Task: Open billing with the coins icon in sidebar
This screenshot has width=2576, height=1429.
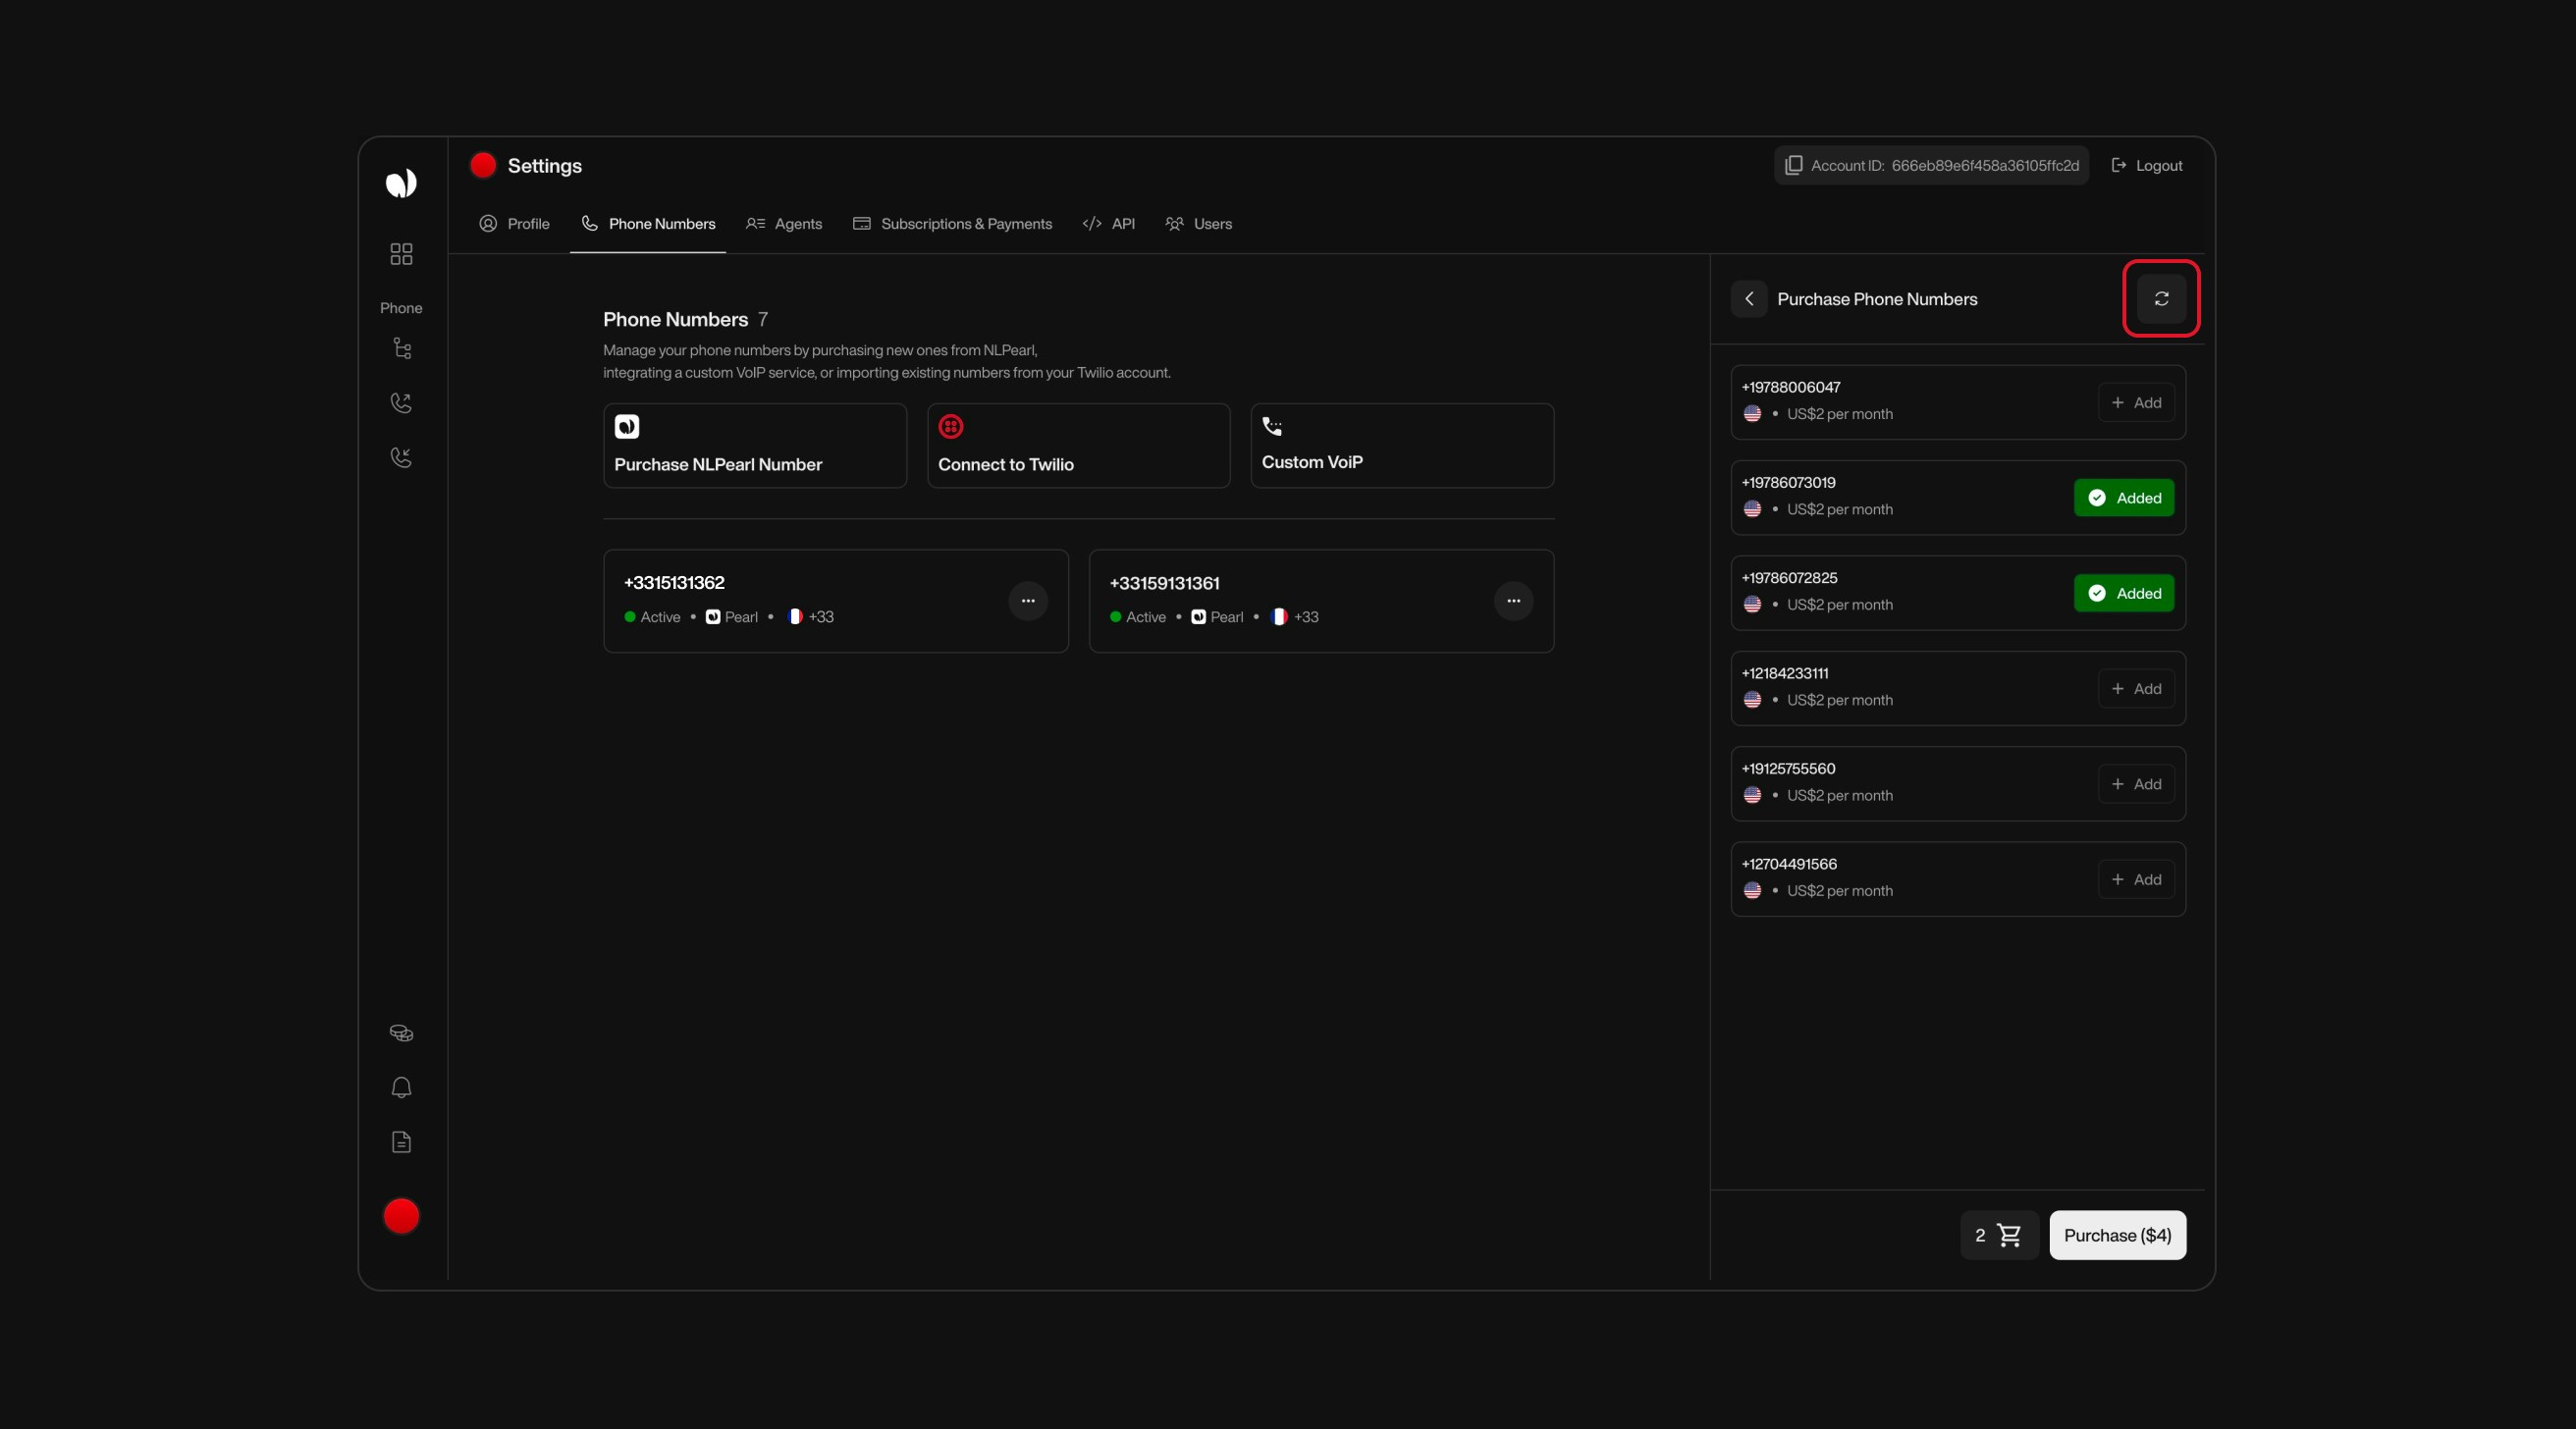Action: coord(401,1033)
